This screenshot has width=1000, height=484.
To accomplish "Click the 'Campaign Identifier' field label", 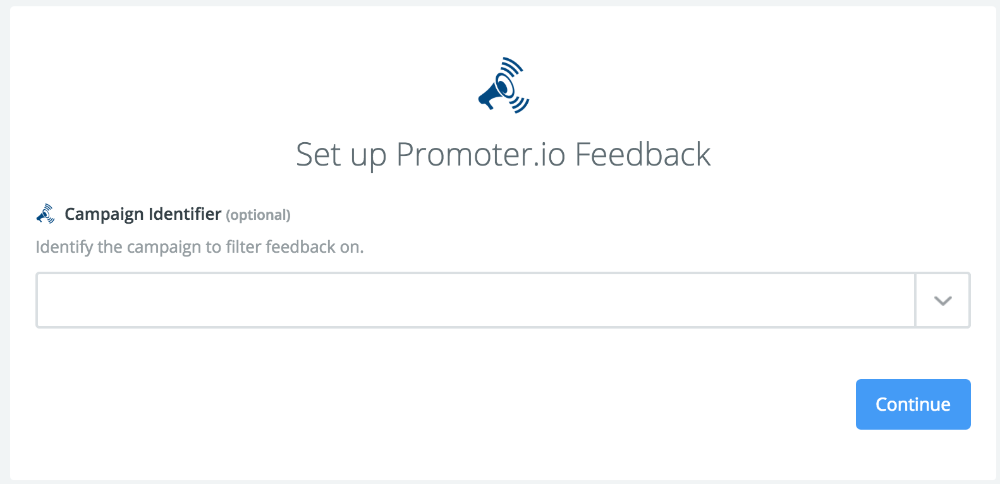I will pyautogui.click(x=143, y=213).
